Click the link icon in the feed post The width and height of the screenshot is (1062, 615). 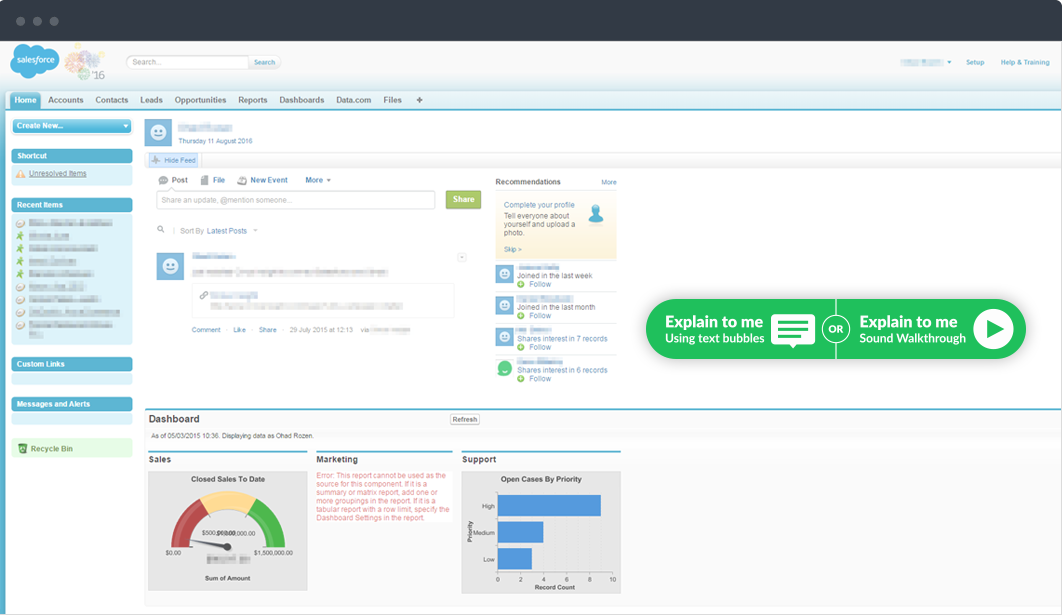203,295
